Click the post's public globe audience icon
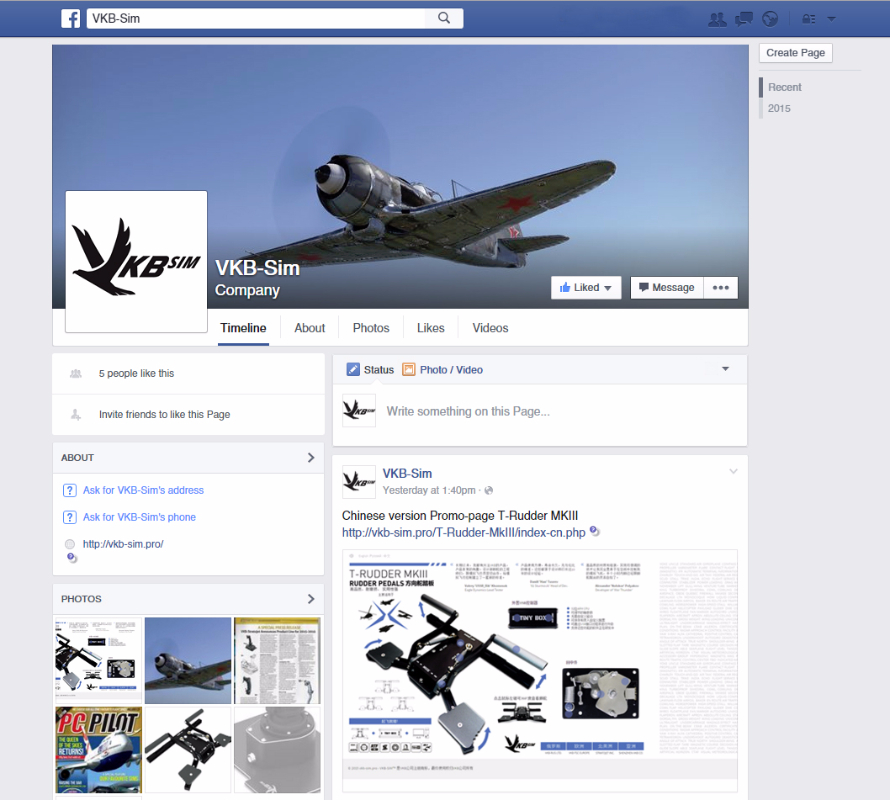Screen dimensions: 890x800 tap(489, 490)
